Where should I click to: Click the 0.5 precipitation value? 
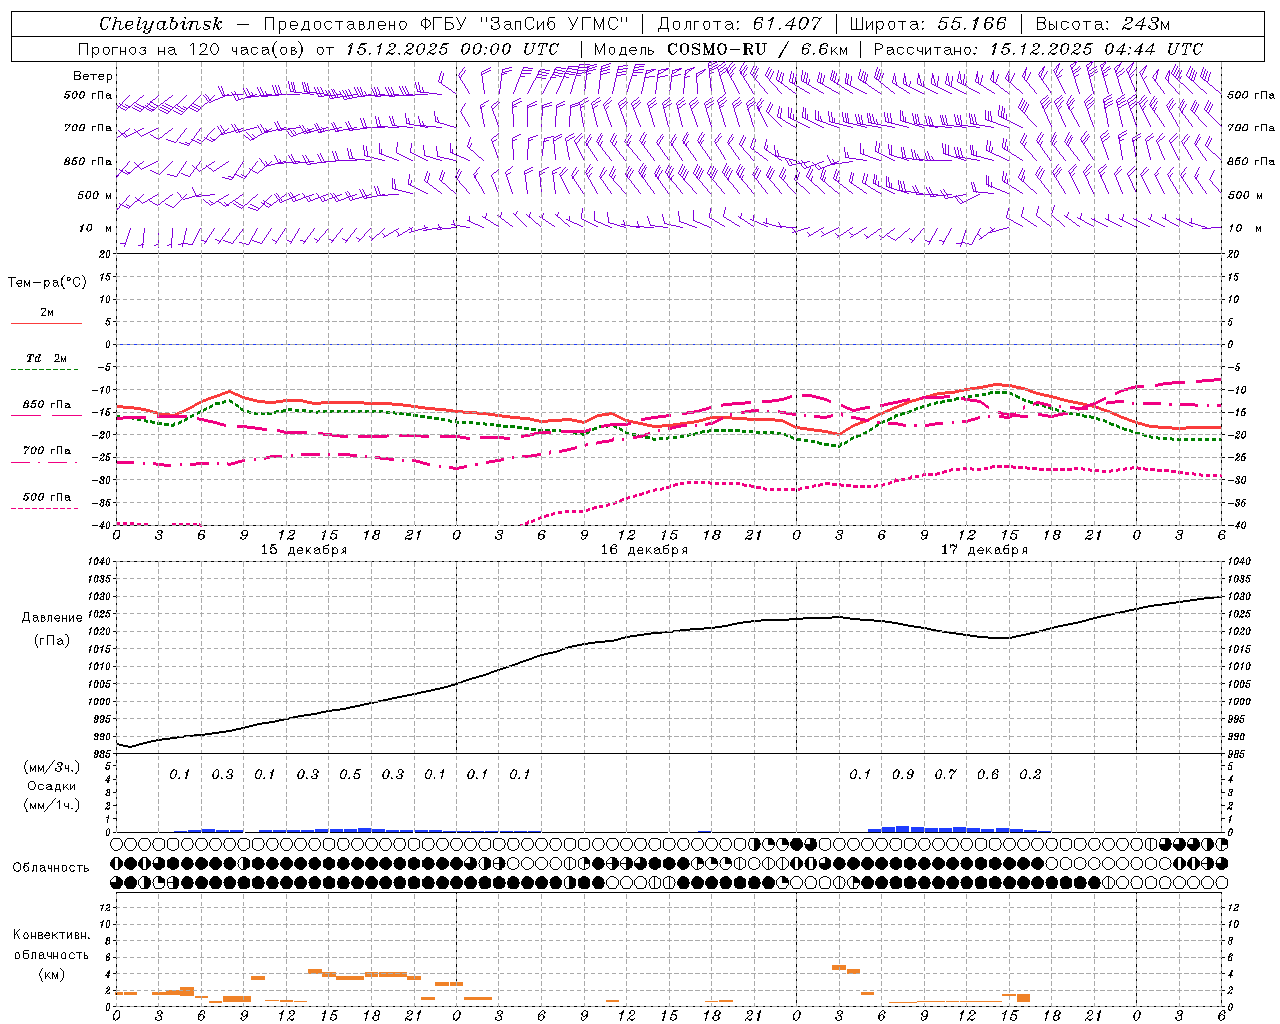pyautogui.click(x=350, y=775)
